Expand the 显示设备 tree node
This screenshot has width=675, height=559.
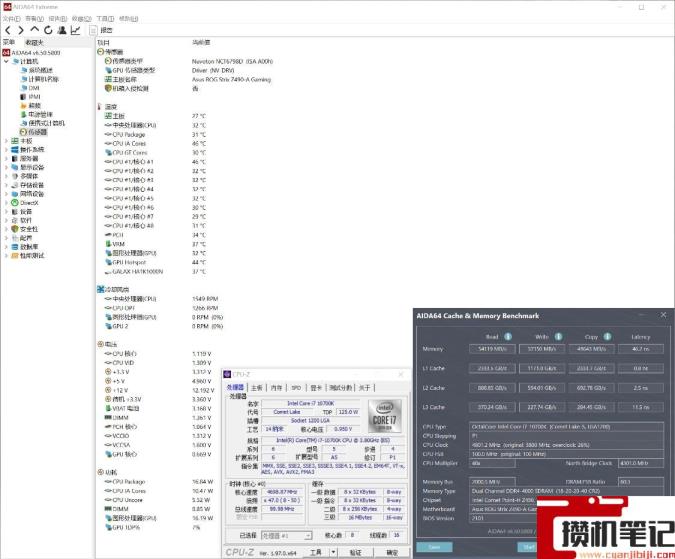(x=6, y=167)
